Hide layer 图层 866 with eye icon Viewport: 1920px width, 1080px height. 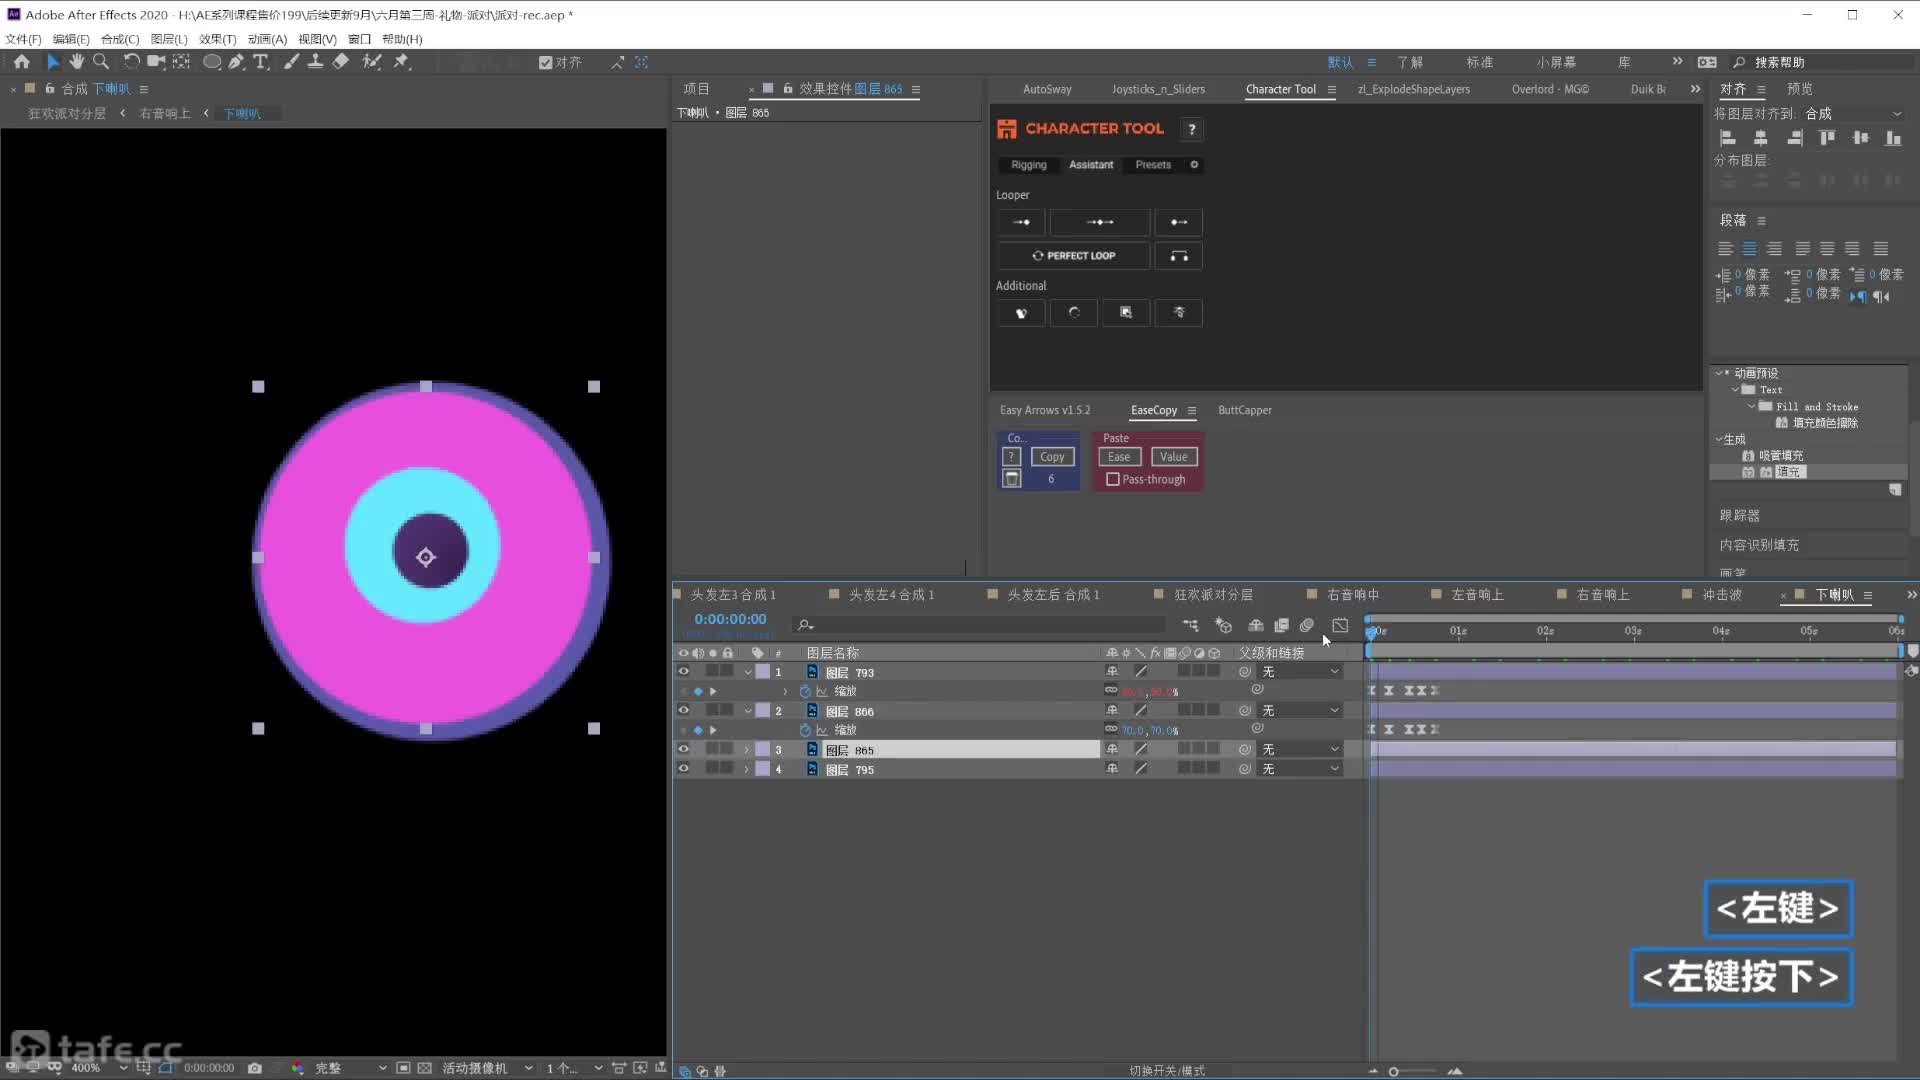tap(684, 711)
